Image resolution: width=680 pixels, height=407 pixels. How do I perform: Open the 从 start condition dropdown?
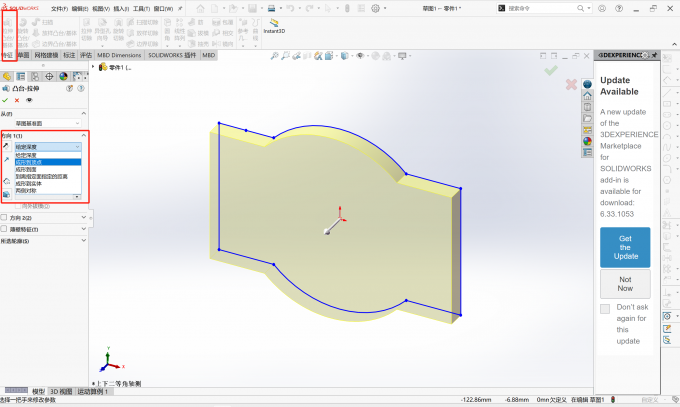point(48,123)
